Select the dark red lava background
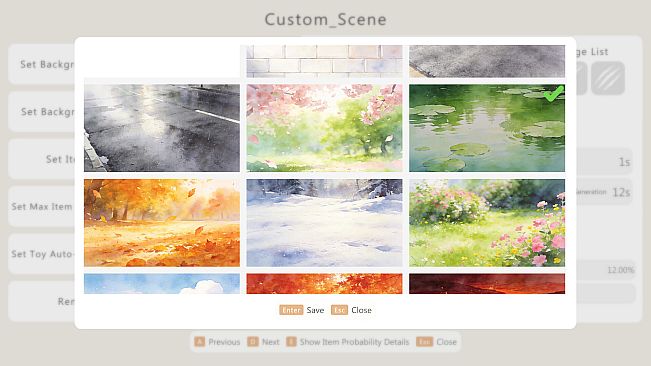 tap(487, 284)
